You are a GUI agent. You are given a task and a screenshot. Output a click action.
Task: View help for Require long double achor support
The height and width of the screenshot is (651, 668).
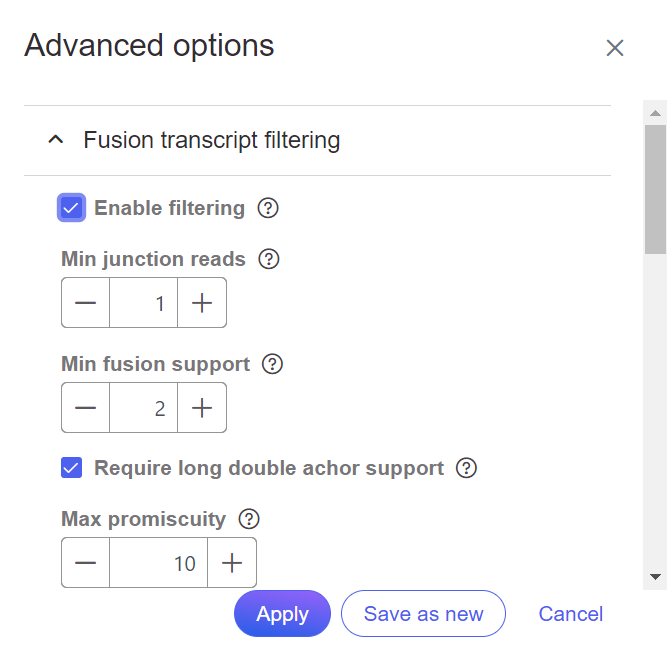click(466, 468)
